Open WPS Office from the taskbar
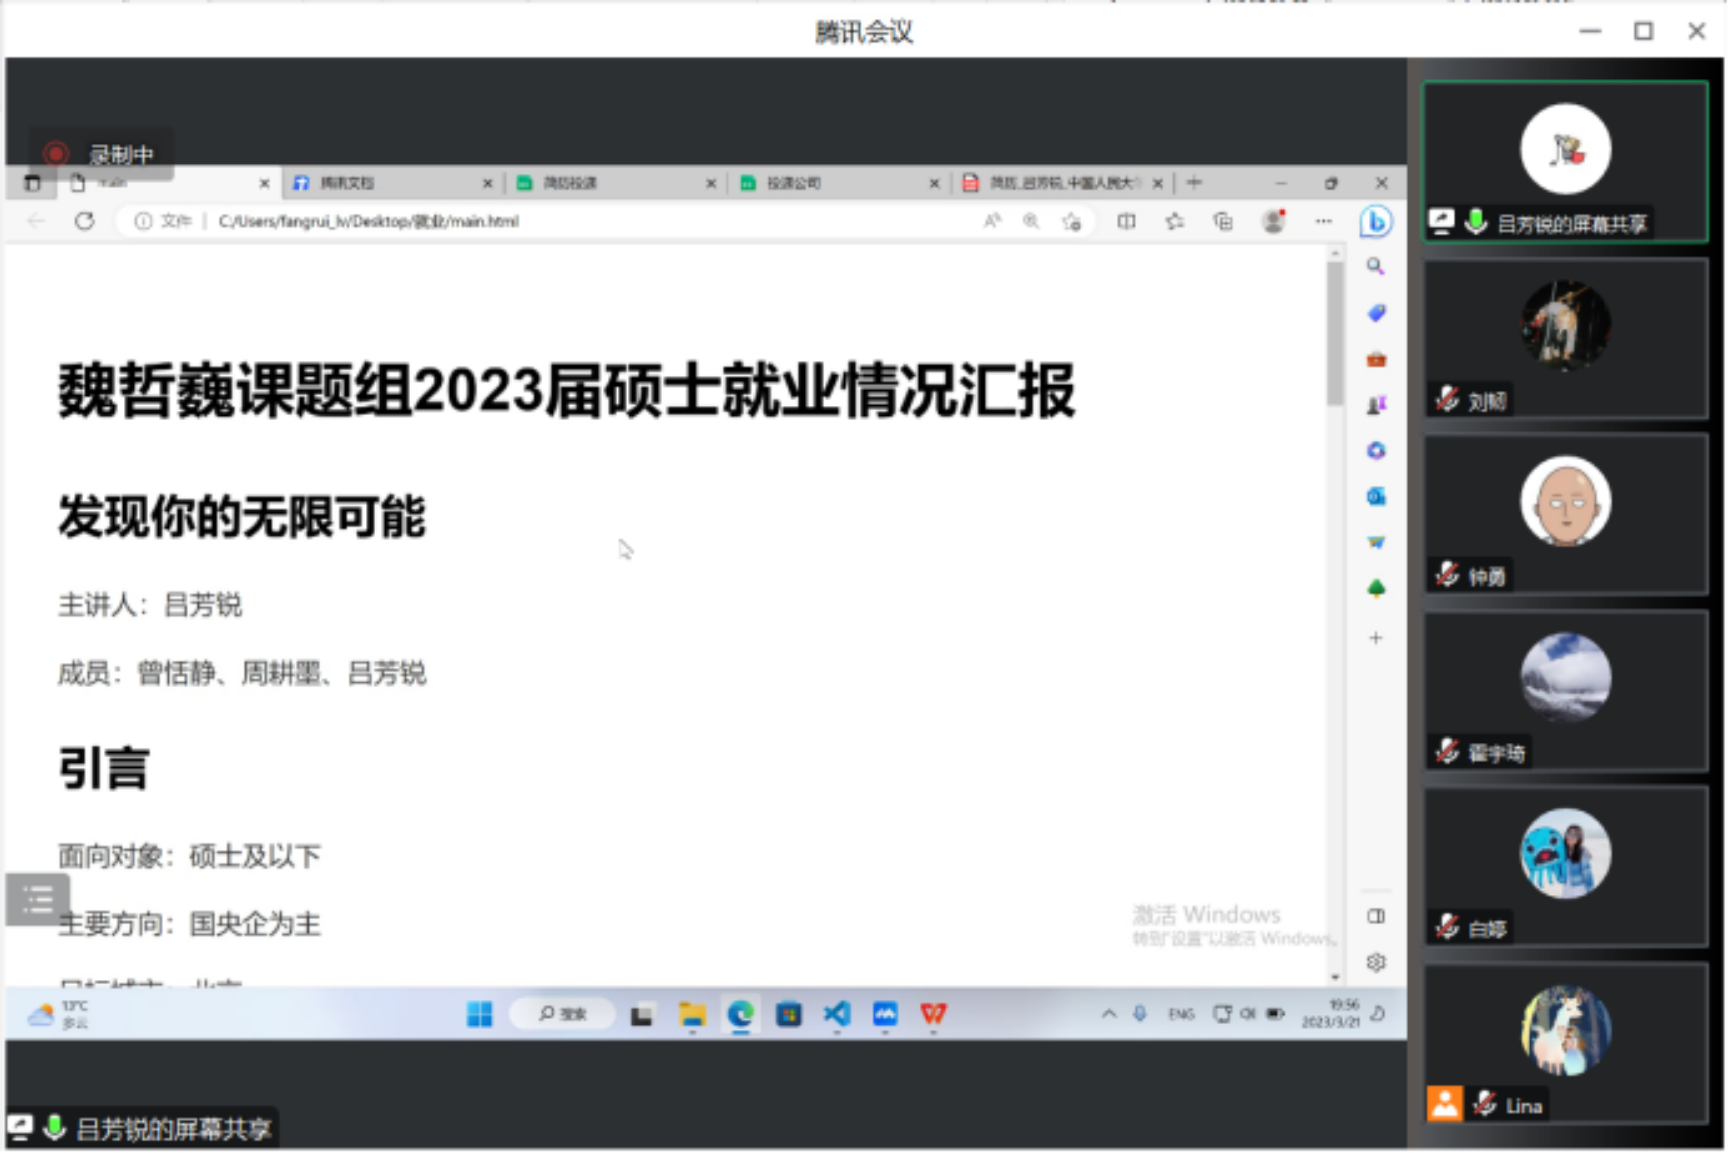 933,1014
